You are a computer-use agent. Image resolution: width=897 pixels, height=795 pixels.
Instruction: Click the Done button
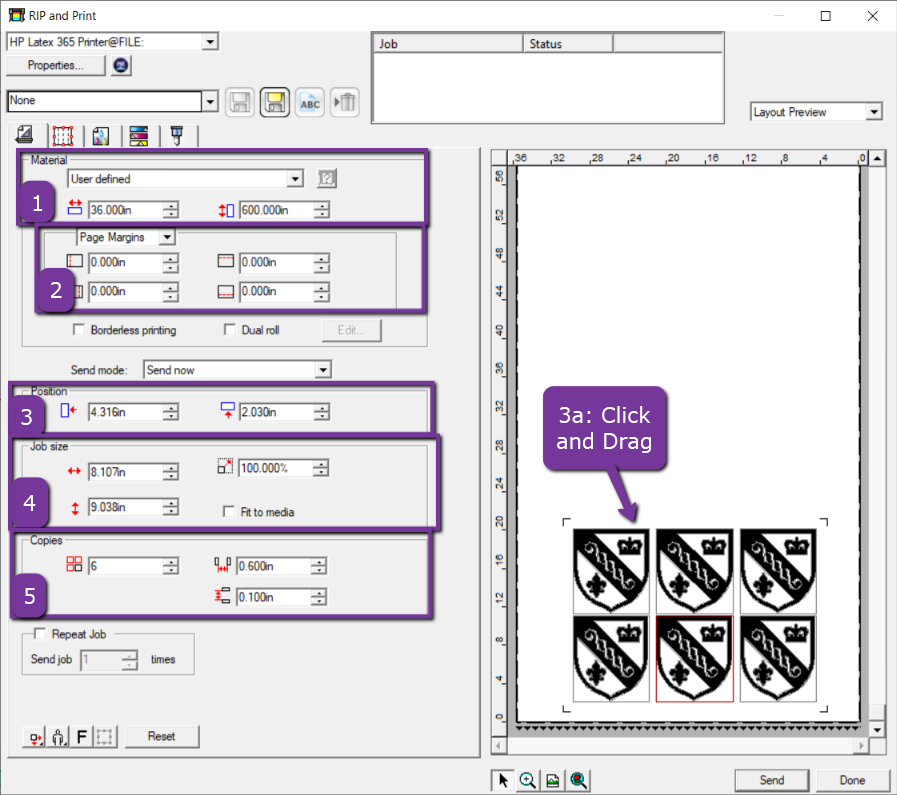click(x=852, y=780)
